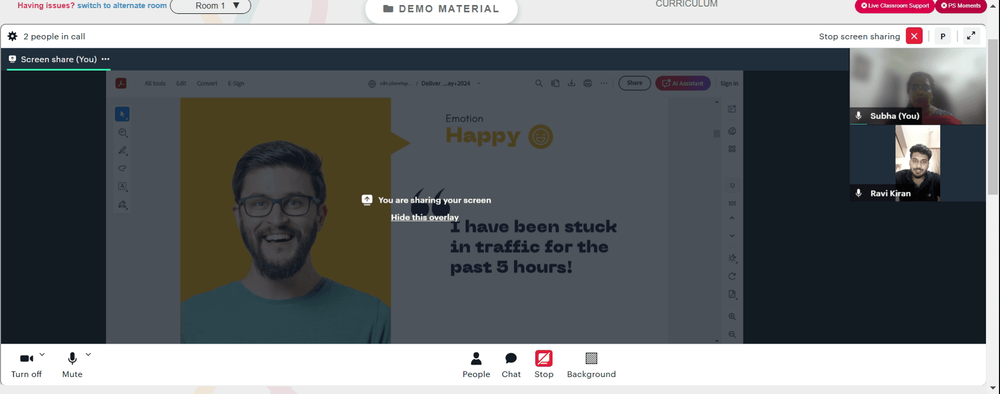Click the PDF vertical scrollbar thumb
This screenshot has width=1000, height=394.
point(717,133)
